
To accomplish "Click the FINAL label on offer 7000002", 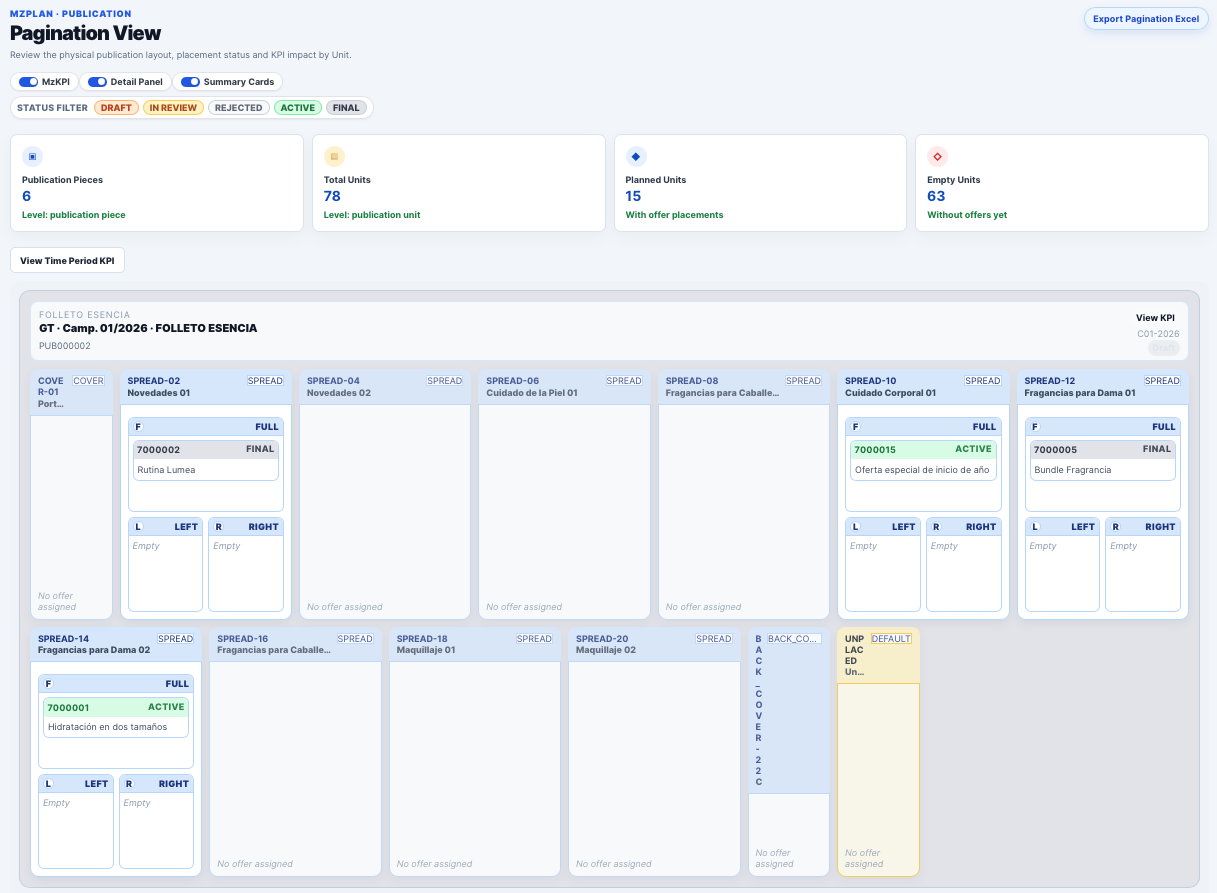I will coord(260,449).
